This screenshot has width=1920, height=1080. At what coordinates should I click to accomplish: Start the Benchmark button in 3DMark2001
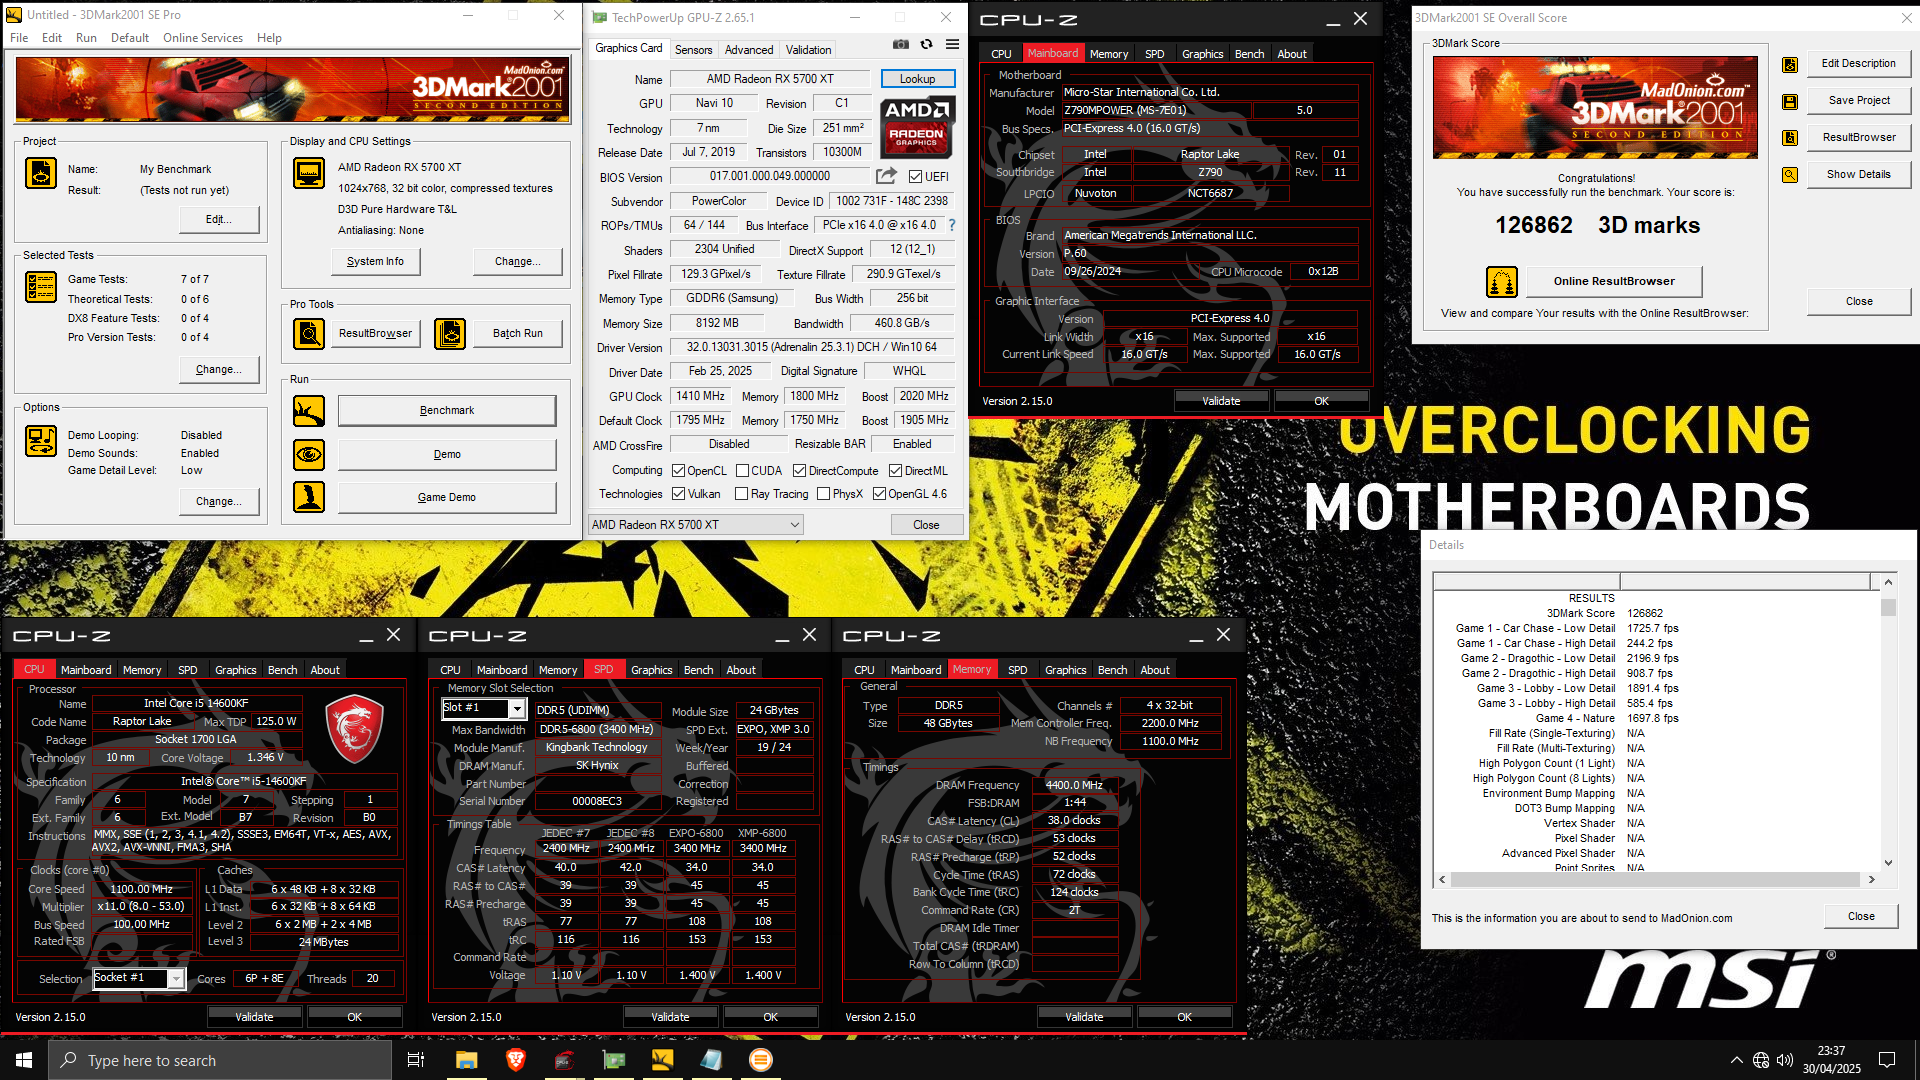(447, 411)
